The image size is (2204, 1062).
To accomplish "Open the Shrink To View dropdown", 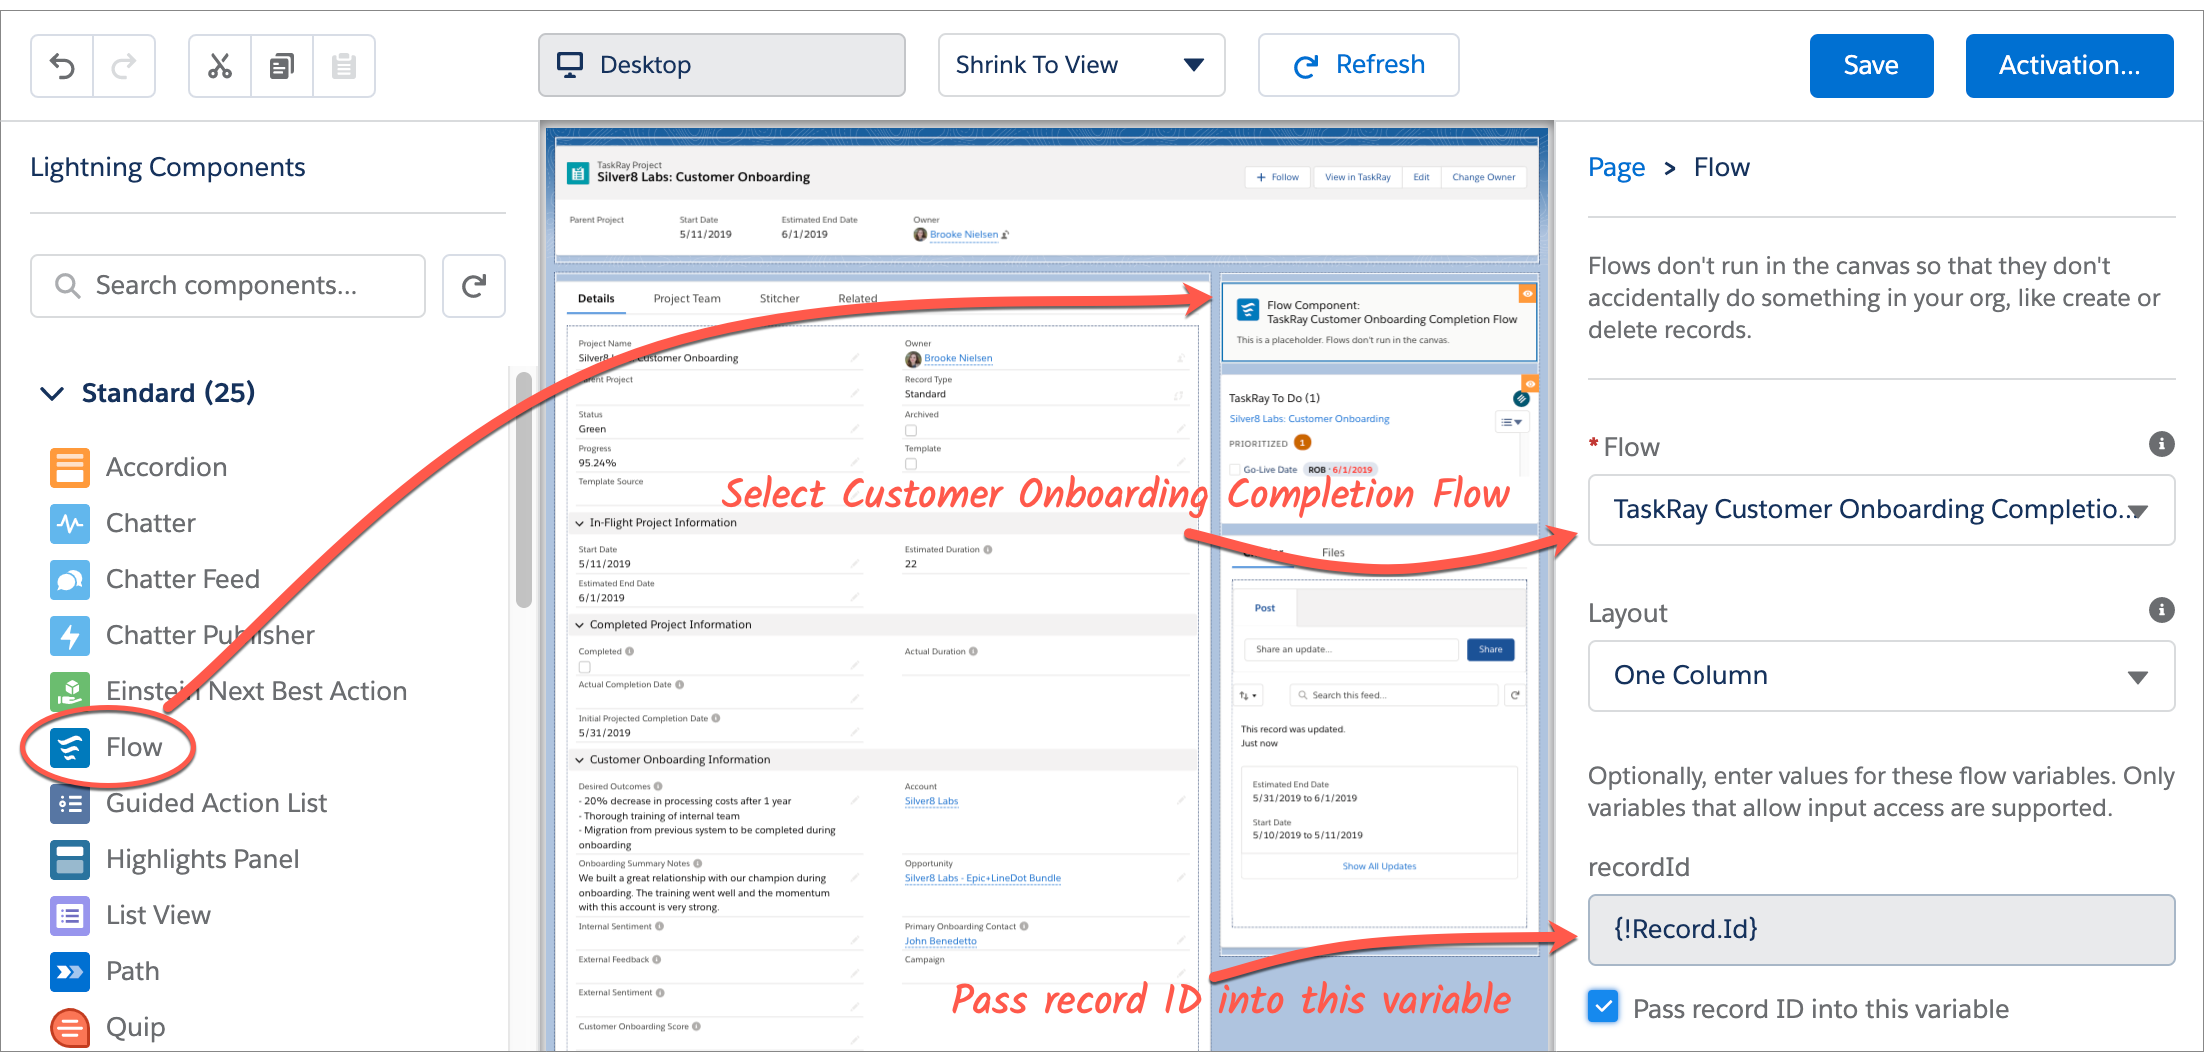I will (1081, 65).
